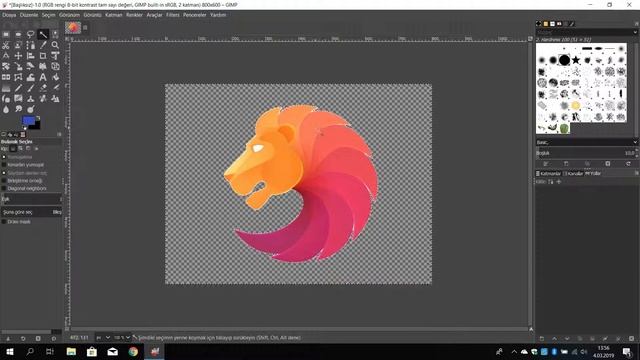Pick the star-shaped brush thumbnail
The width and height of the screenshot is (640, 360).
coord(576,60)
